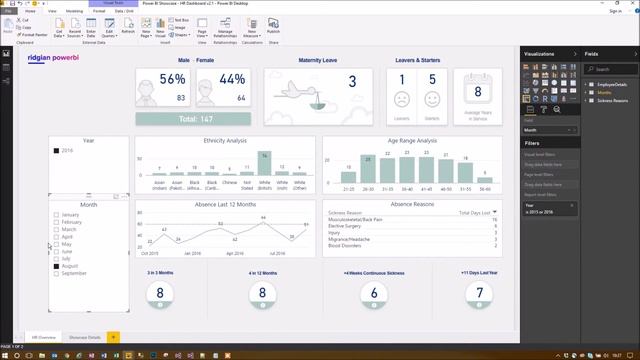Screen dimensions: 640x360
Task: Open File Explorer from the taskbar
Action: [x=42, y=356]
